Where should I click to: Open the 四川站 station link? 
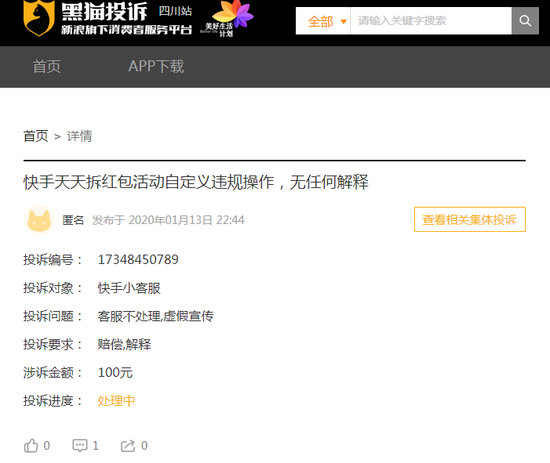point(175,11)
